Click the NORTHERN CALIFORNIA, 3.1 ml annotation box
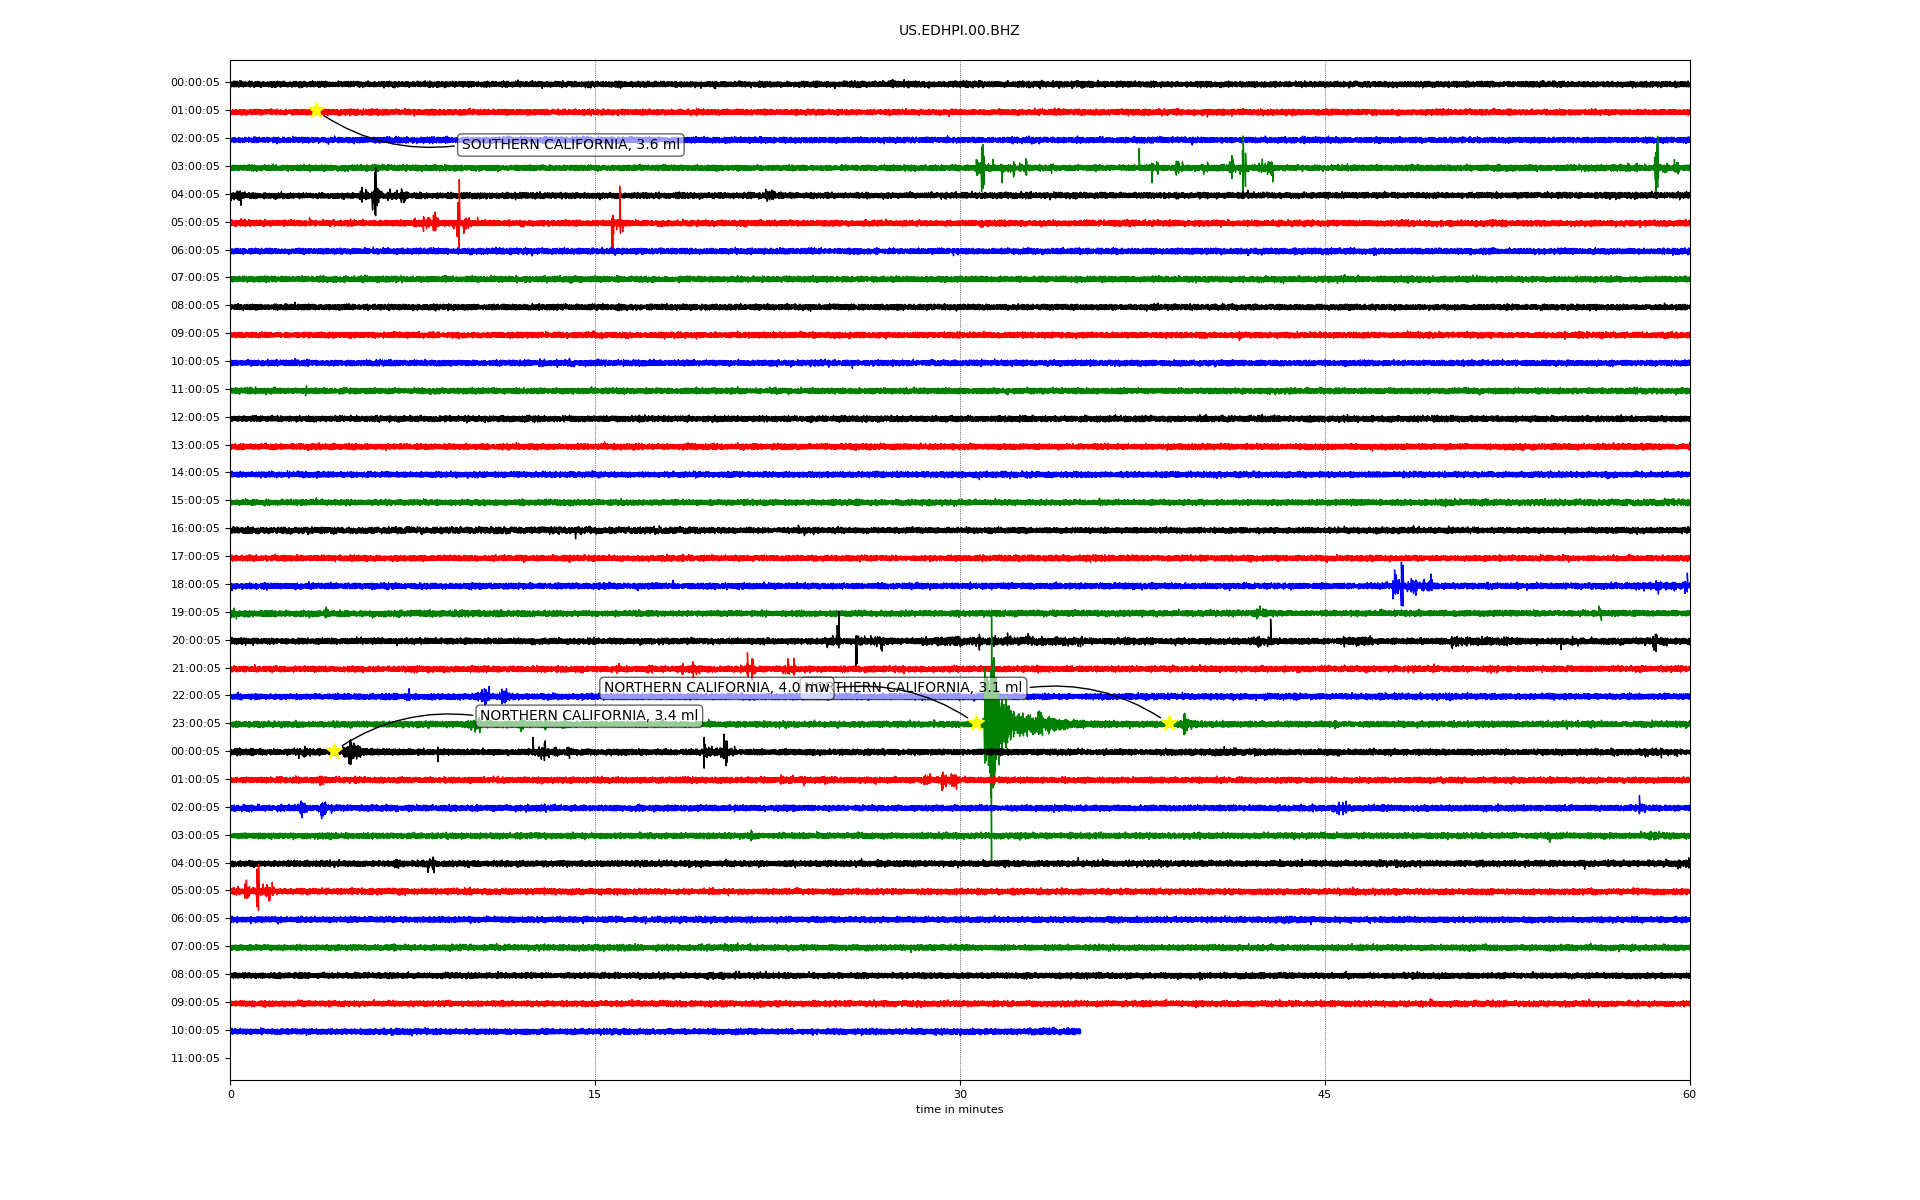This screenshot has width=1920, height=1200. 930,688
